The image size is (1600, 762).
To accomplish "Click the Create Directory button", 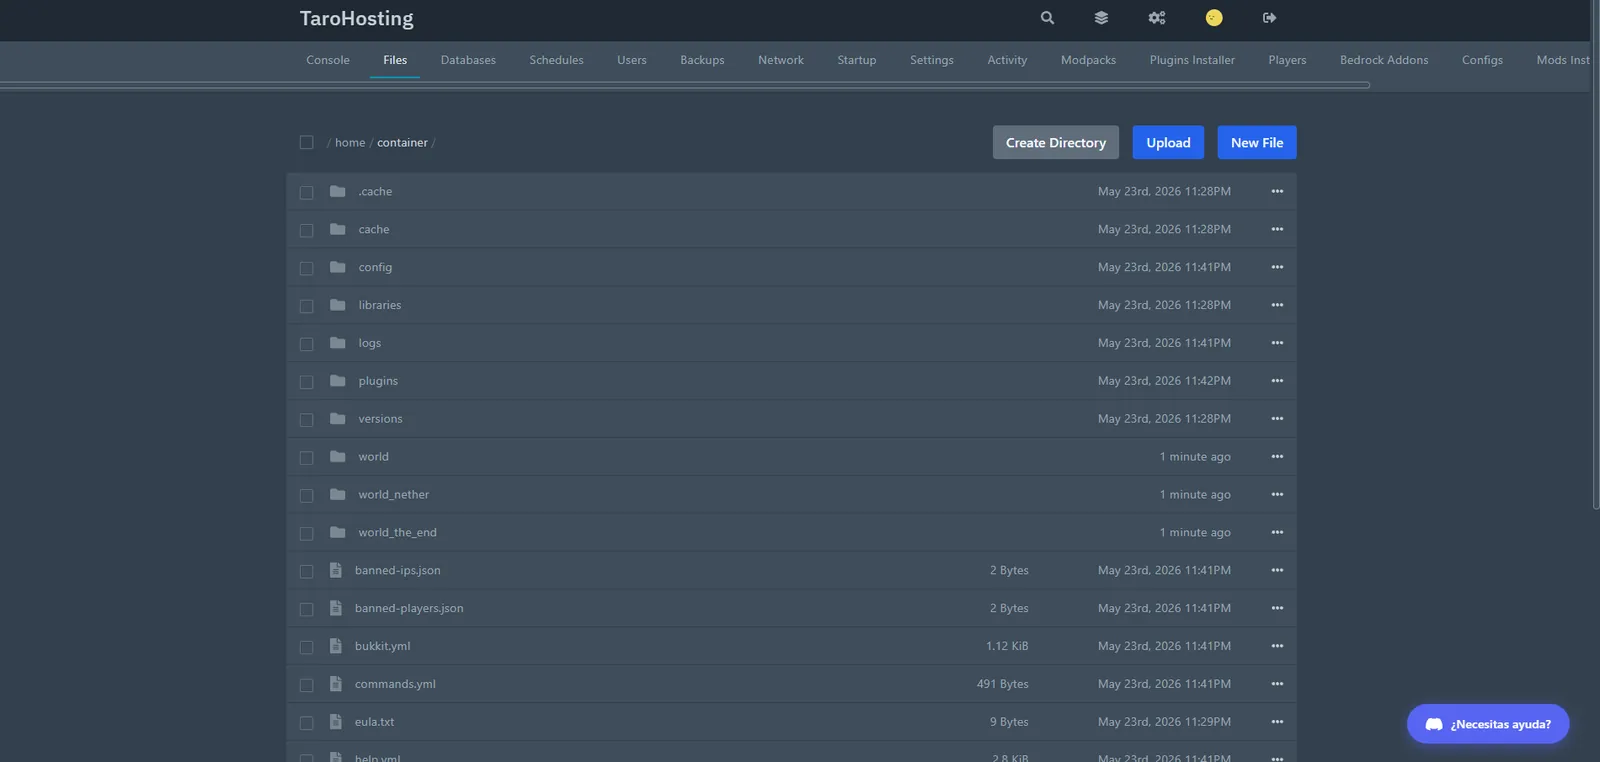I will (x=1056, y=142).
